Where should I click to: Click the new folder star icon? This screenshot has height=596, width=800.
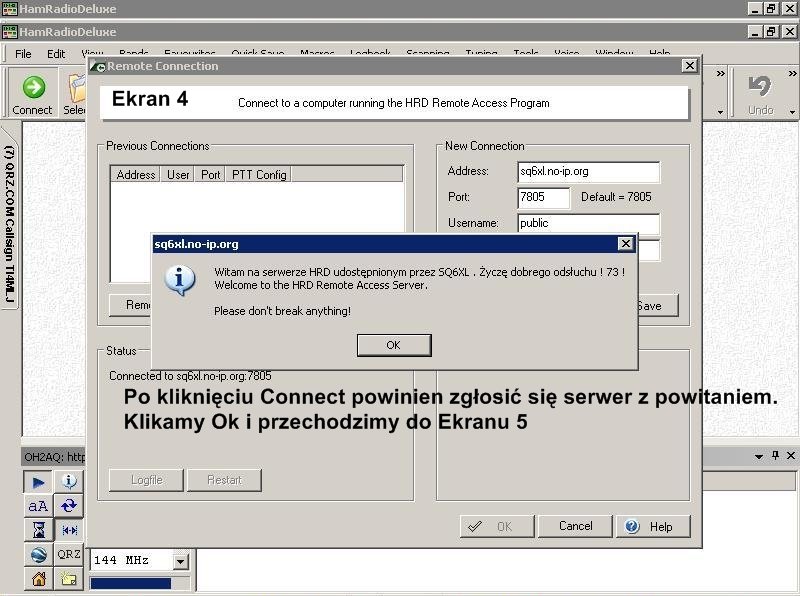click(68, 579)
